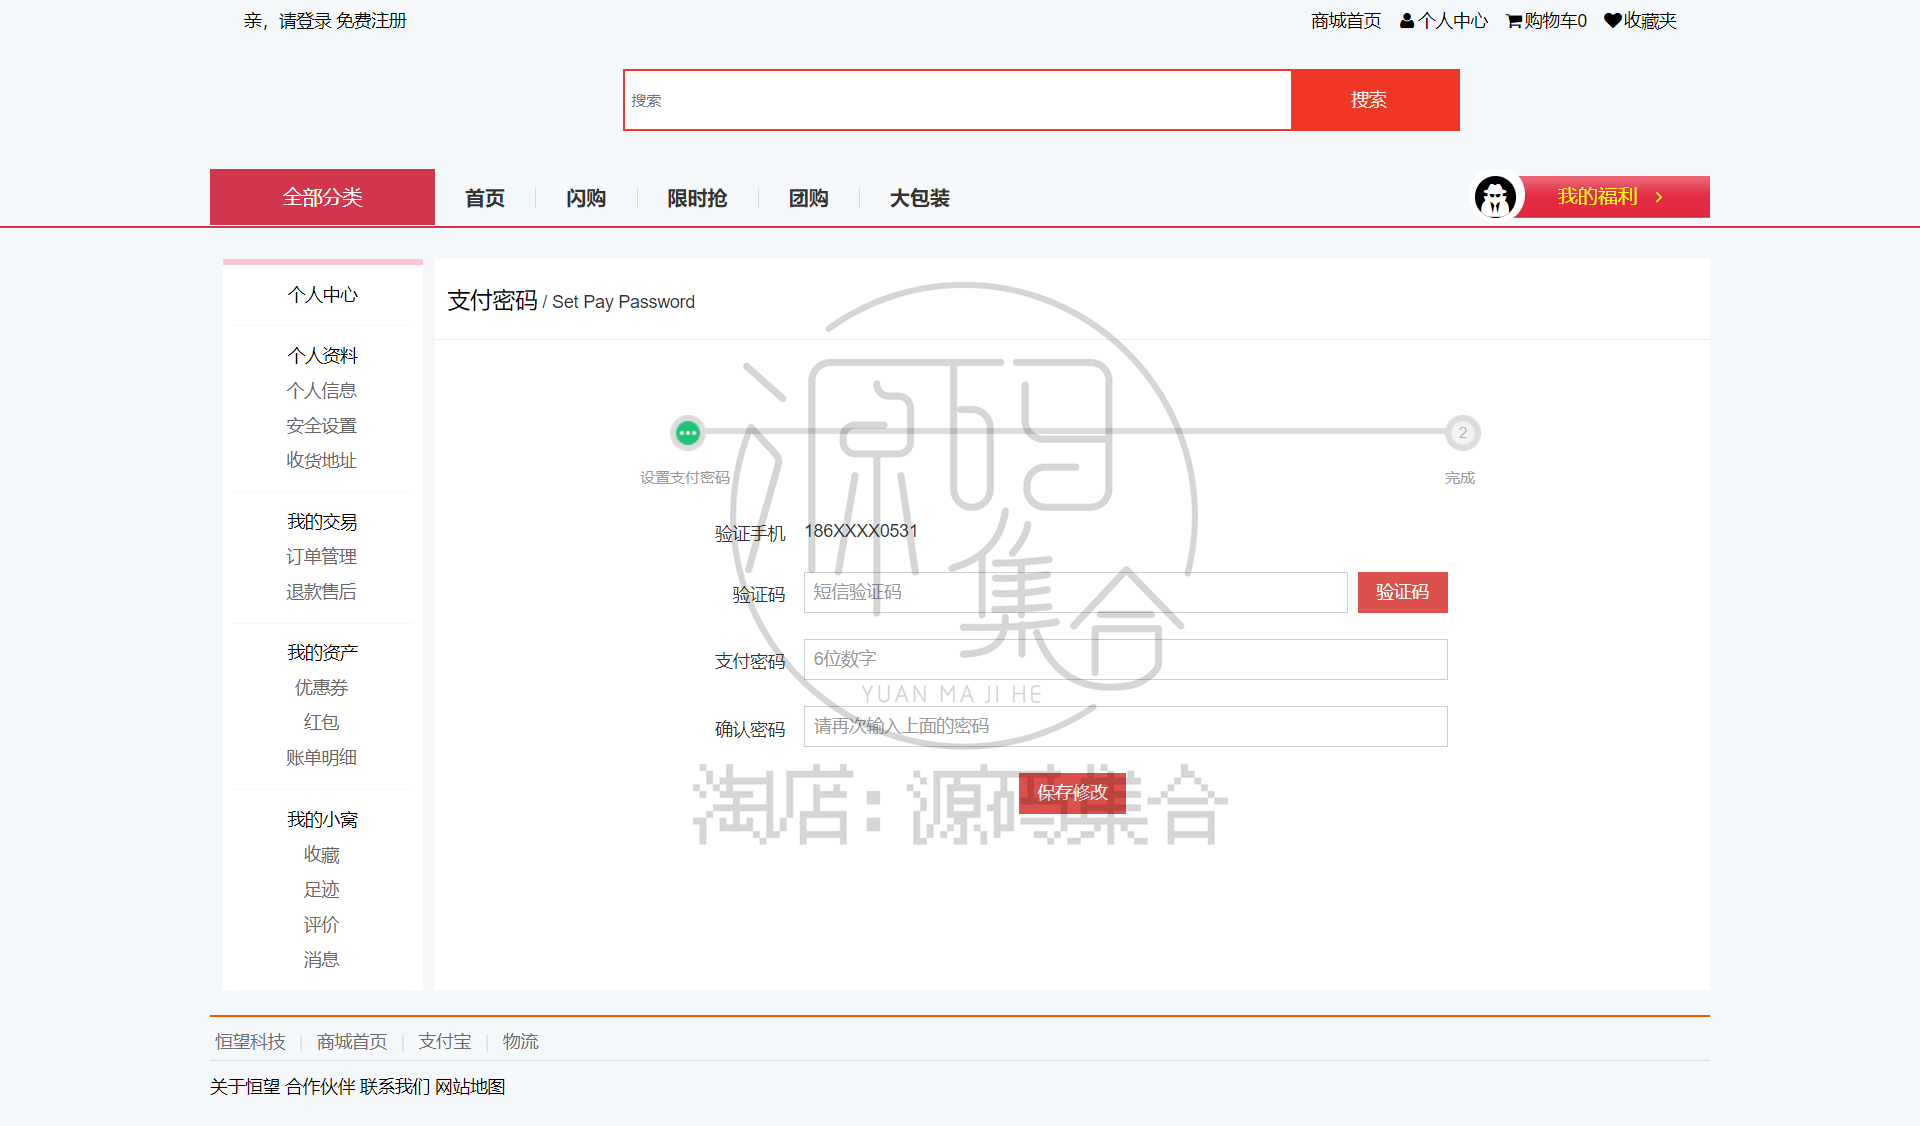
Task: Open 联系我们 footer link
Action: tap(395, 1087)
